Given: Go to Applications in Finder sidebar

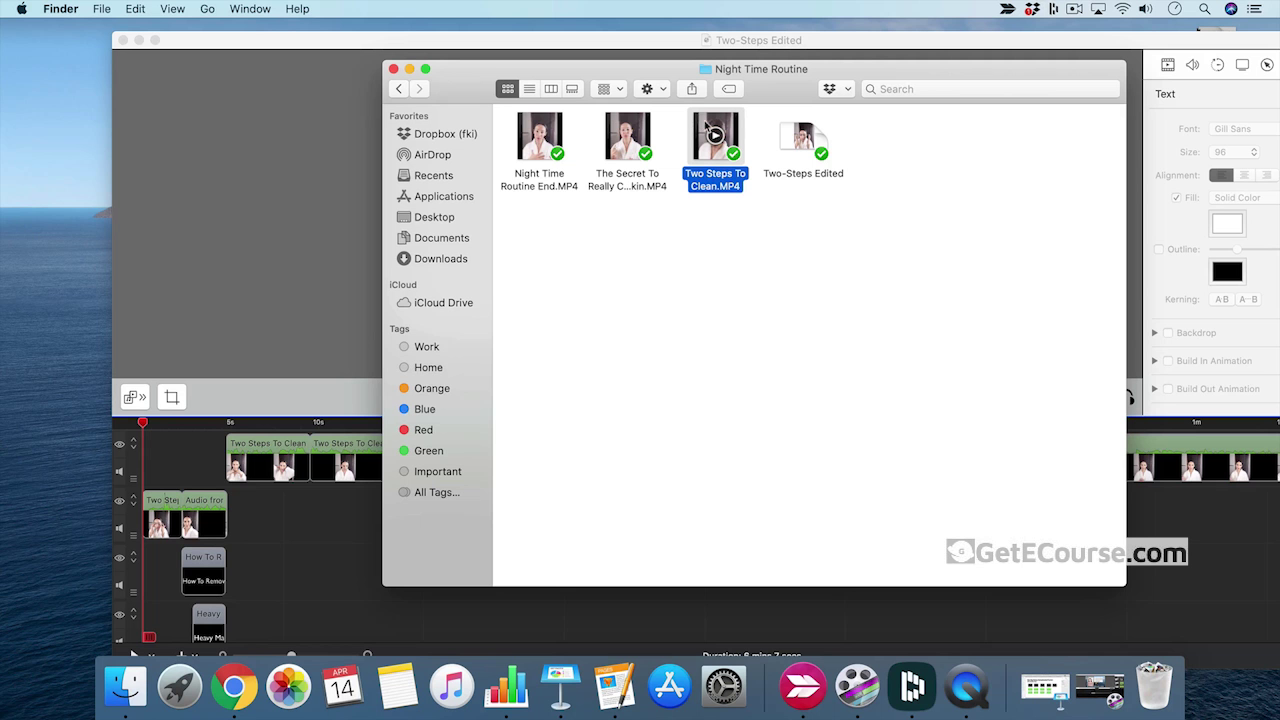Looking at the screenshot, I should coord(437,197).
